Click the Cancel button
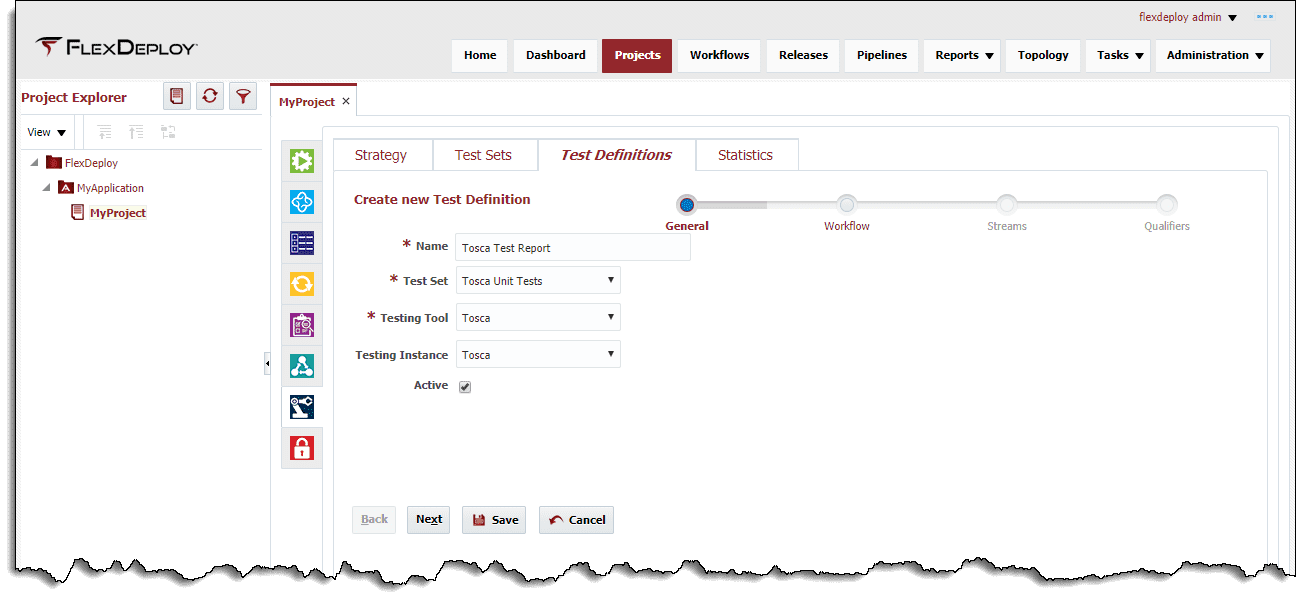The width and height of the screenshot is (1296, 603). coord(576,519)
